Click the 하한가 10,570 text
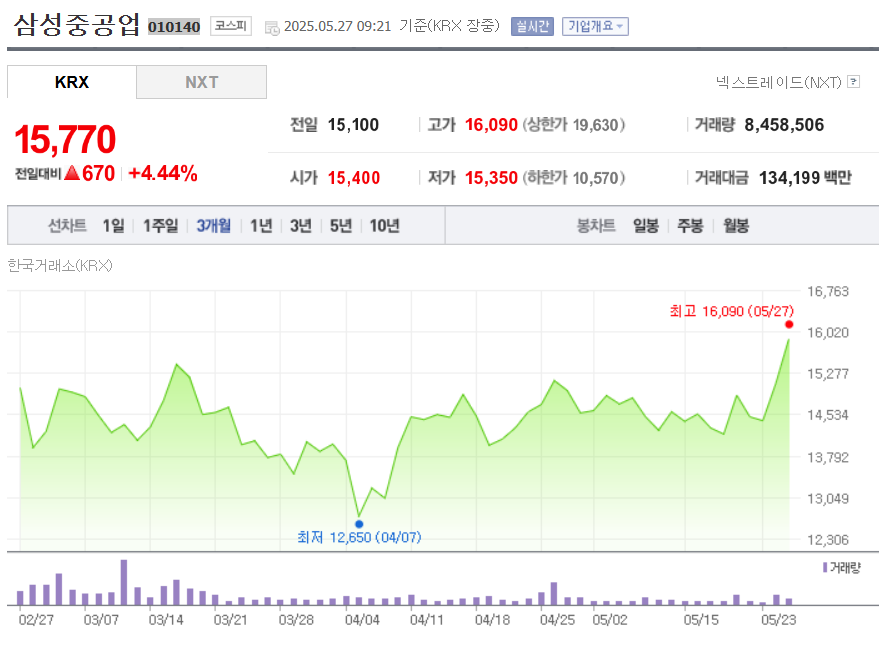 (x=574, y=178)
